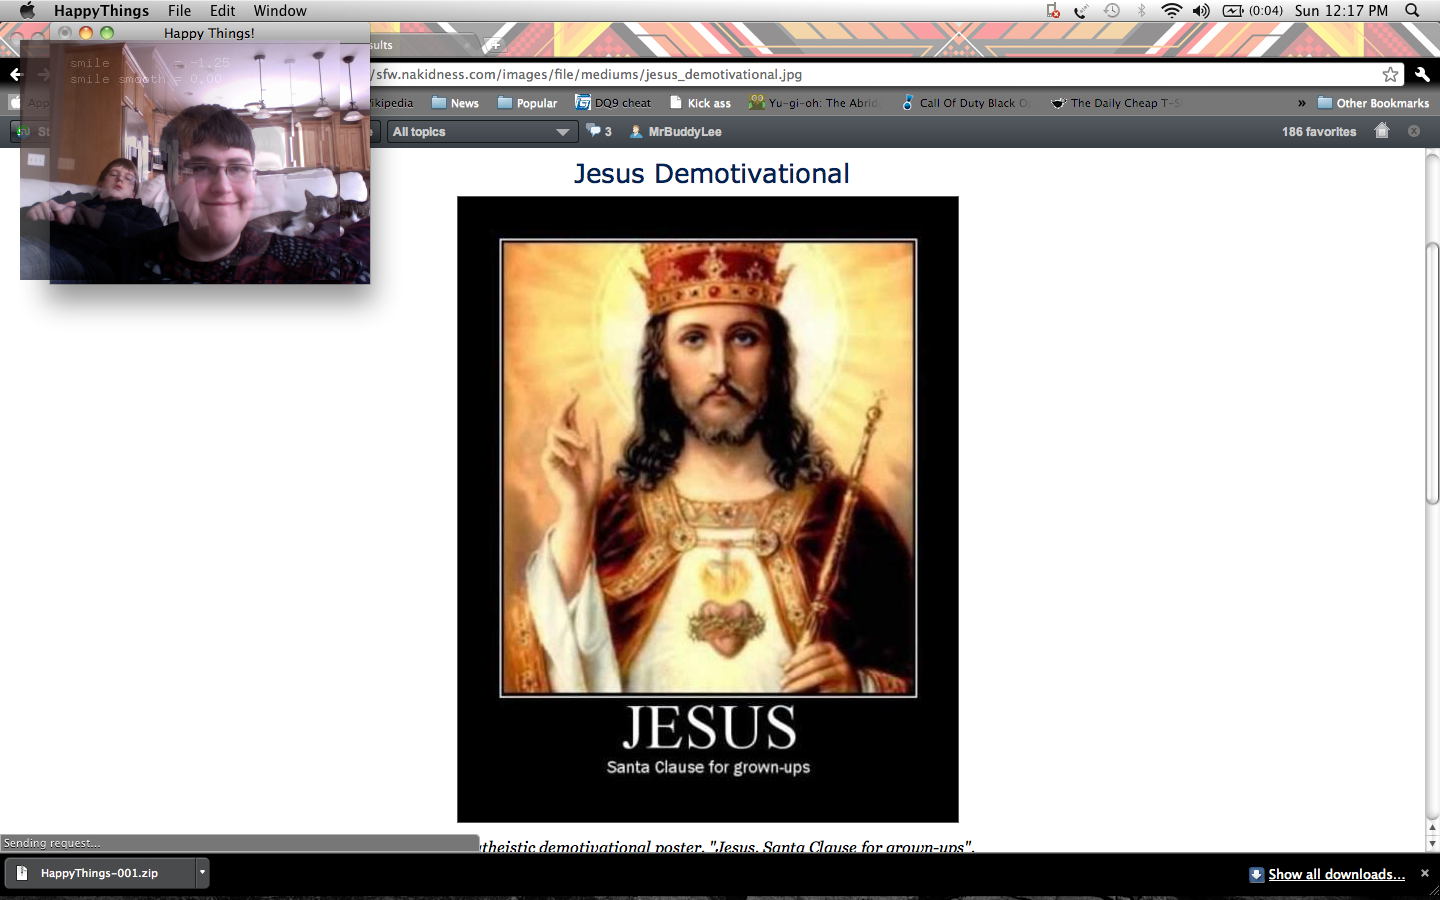Open the DQ9 cheat bookmark
The height and width of the screenshot is (900, 1440).
(613, 103)
